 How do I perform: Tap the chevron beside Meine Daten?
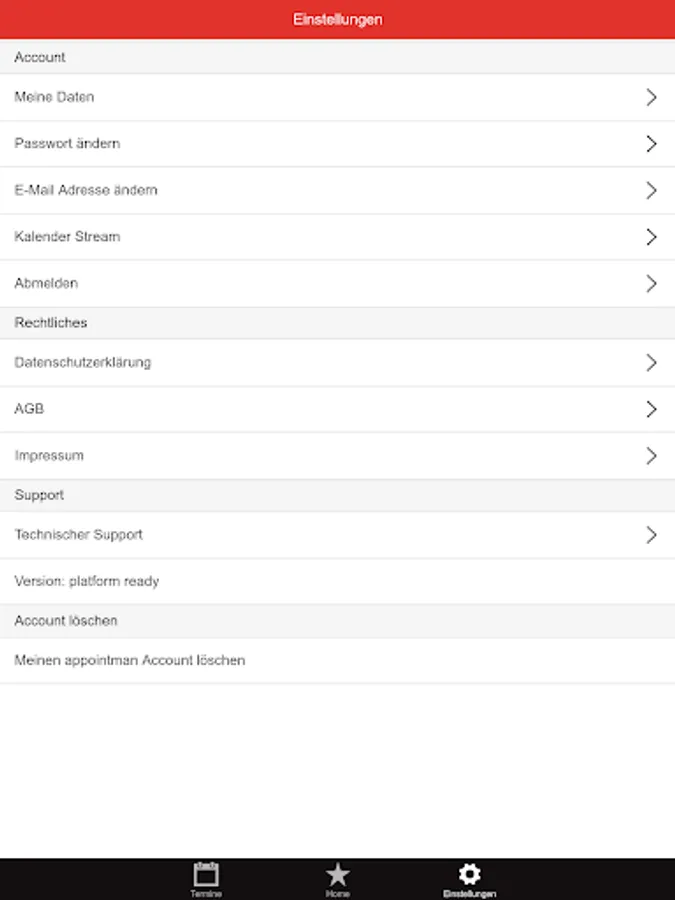pos(651,97)
